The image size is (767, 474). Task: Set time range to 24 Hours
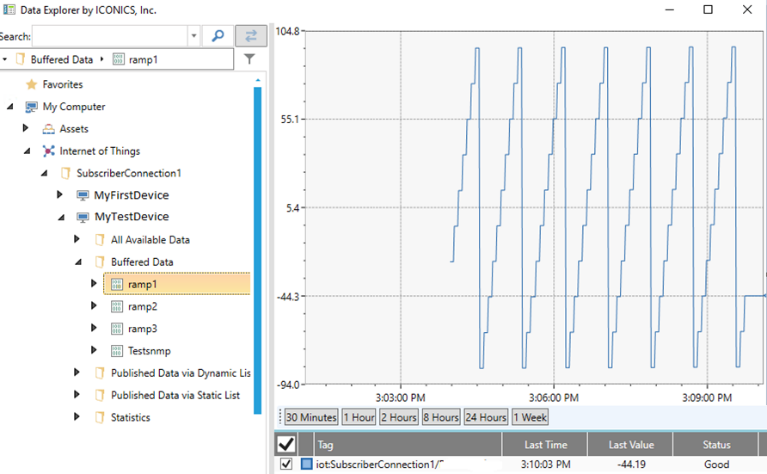pyautogui.click(x=485, y=417)
